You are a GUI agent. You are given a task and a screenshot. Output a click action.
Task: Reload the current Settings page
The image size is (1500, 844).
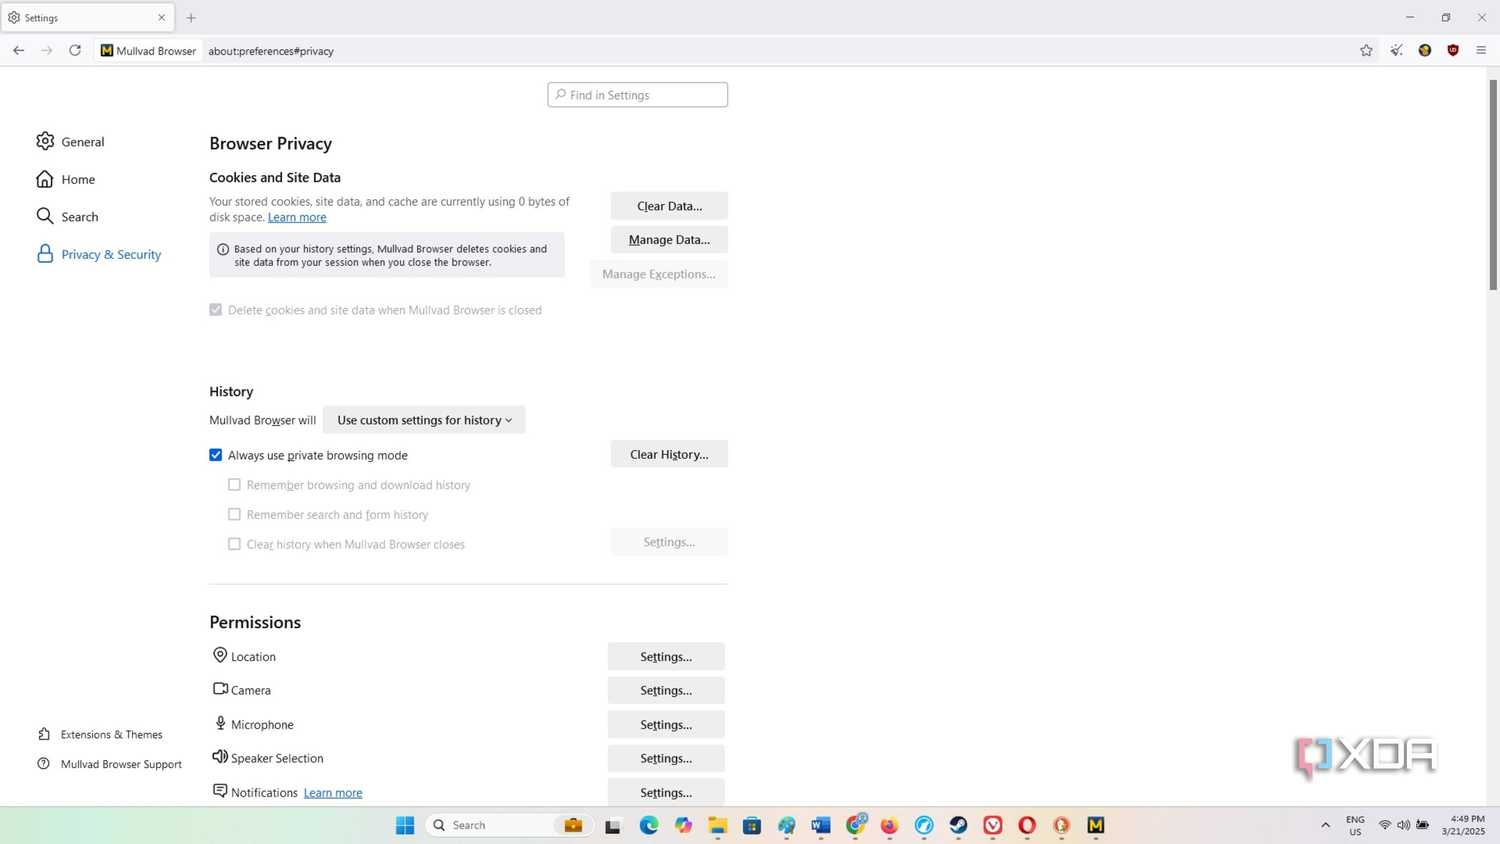(x=75, y=50)
